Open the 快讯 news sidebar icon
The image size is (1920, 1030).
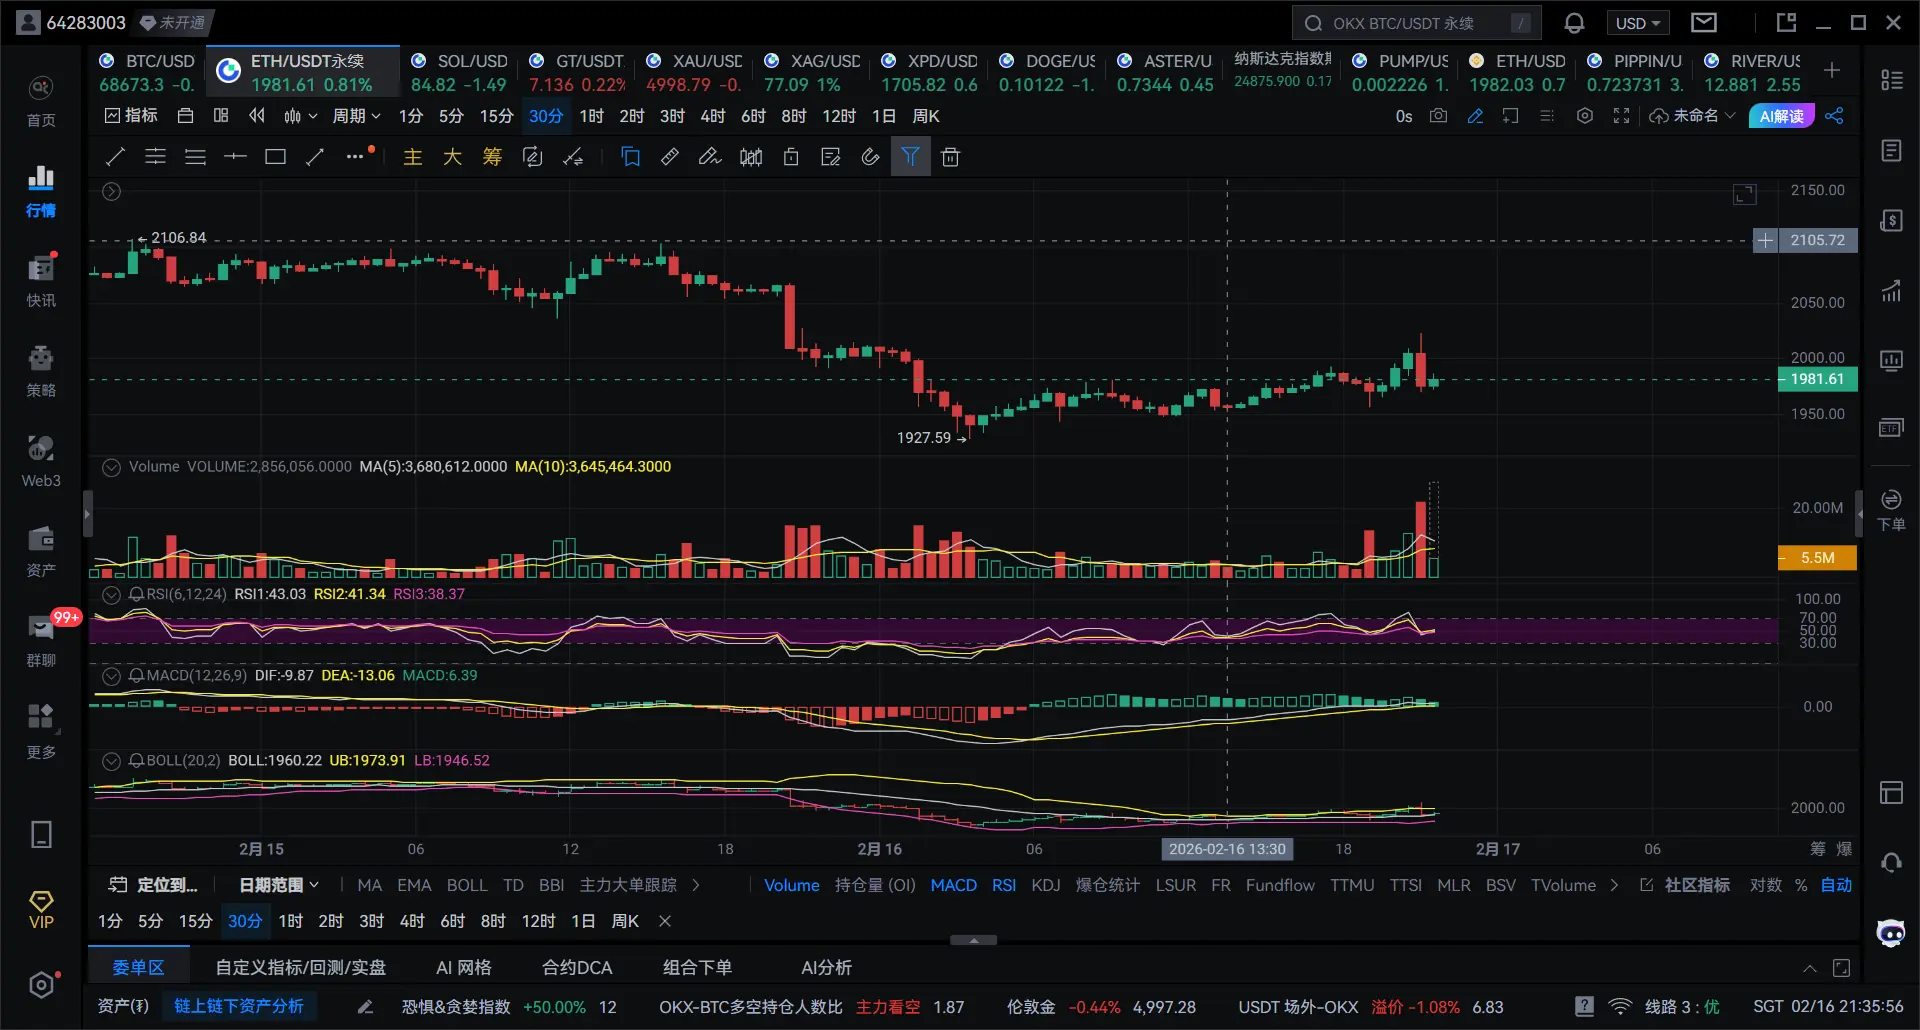click(41, 280)
